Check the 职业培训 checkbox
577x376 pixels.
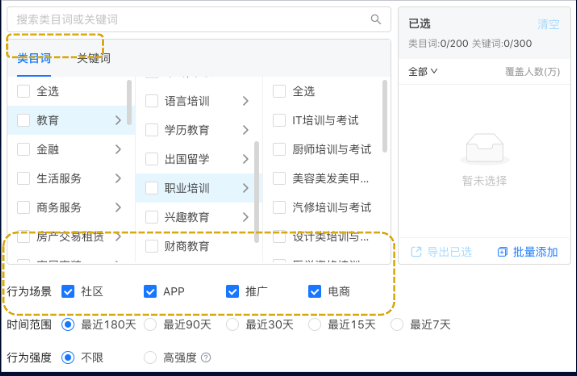(151, 188)
